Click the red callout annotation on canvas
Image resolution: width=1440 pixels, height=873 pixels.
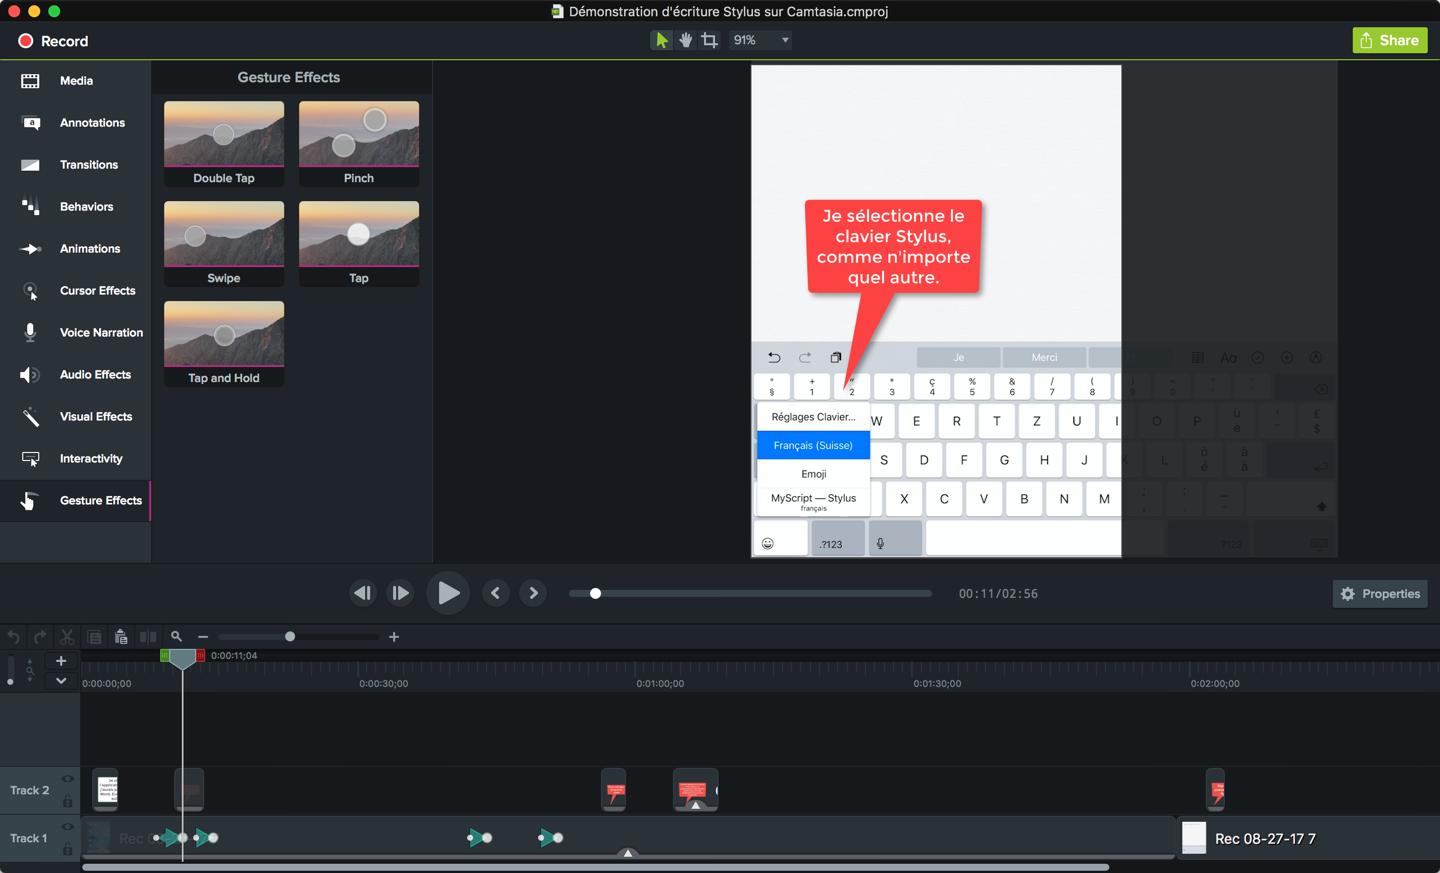893,246
